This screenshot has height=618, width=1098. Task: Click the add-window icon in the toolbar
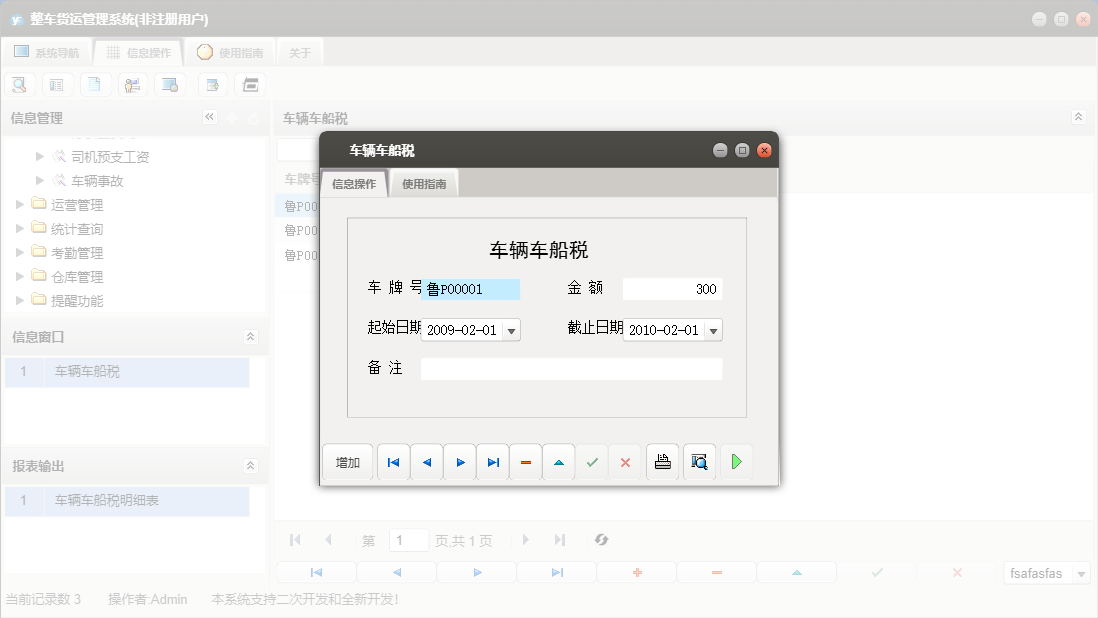pyautogui.click(x=211, y=84)
